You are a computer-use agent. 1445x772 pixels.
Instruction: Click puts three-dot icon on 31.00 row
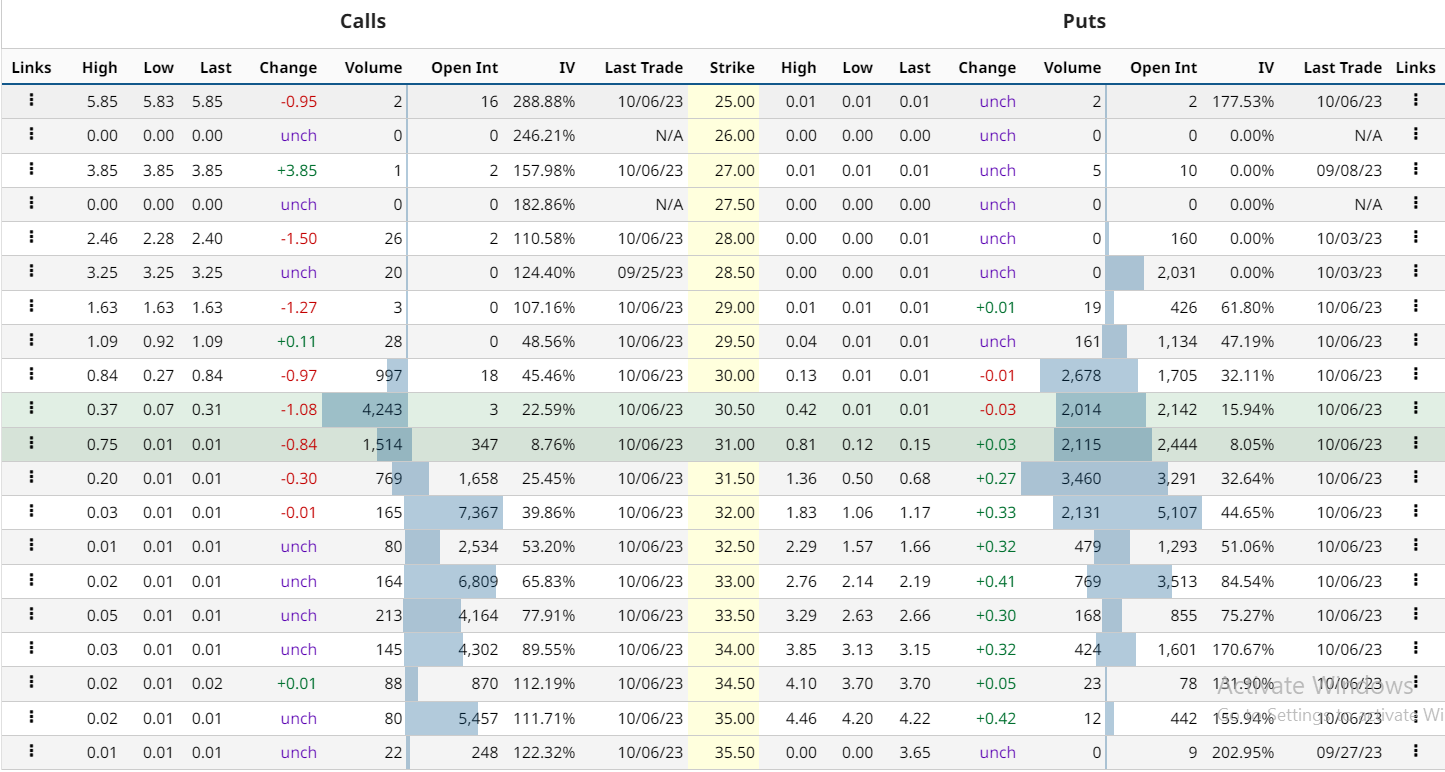coord(1415,442)
